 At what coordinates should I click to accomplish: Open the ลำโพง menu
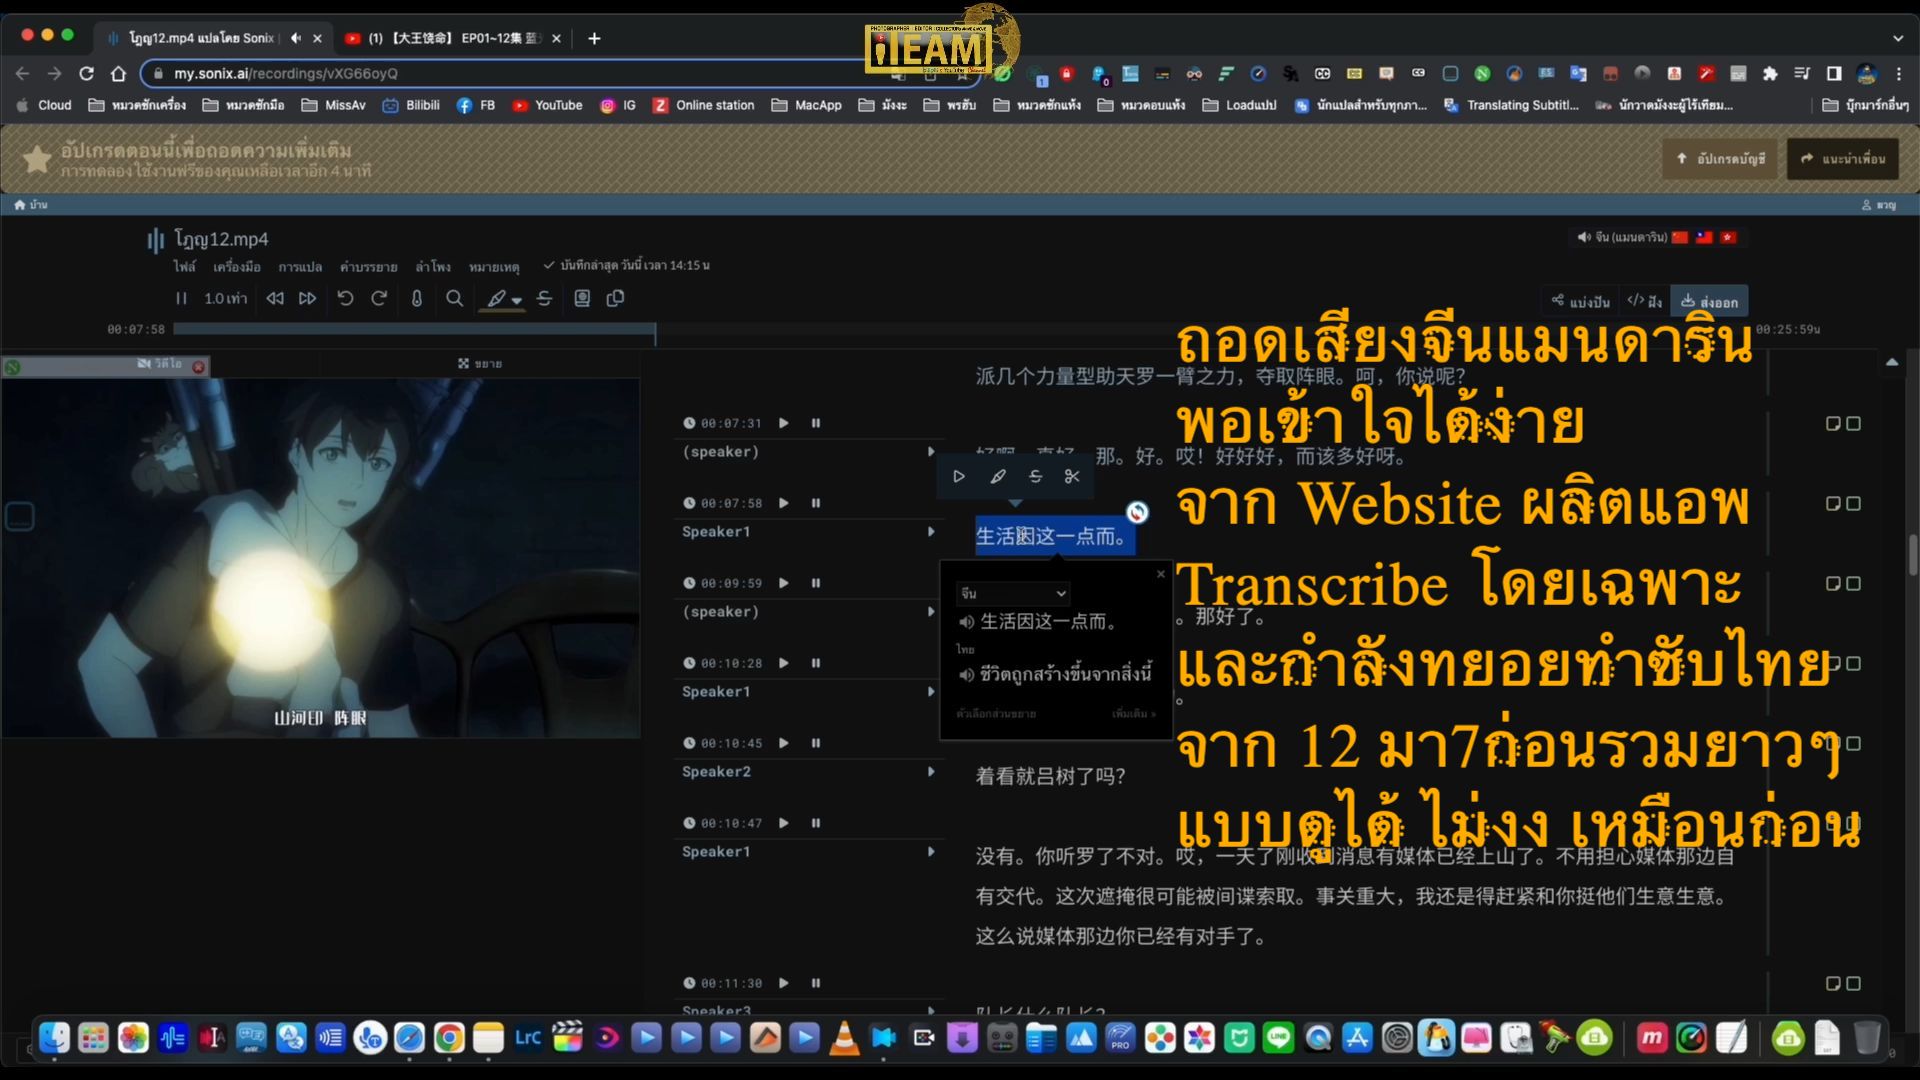pos(433,267)
